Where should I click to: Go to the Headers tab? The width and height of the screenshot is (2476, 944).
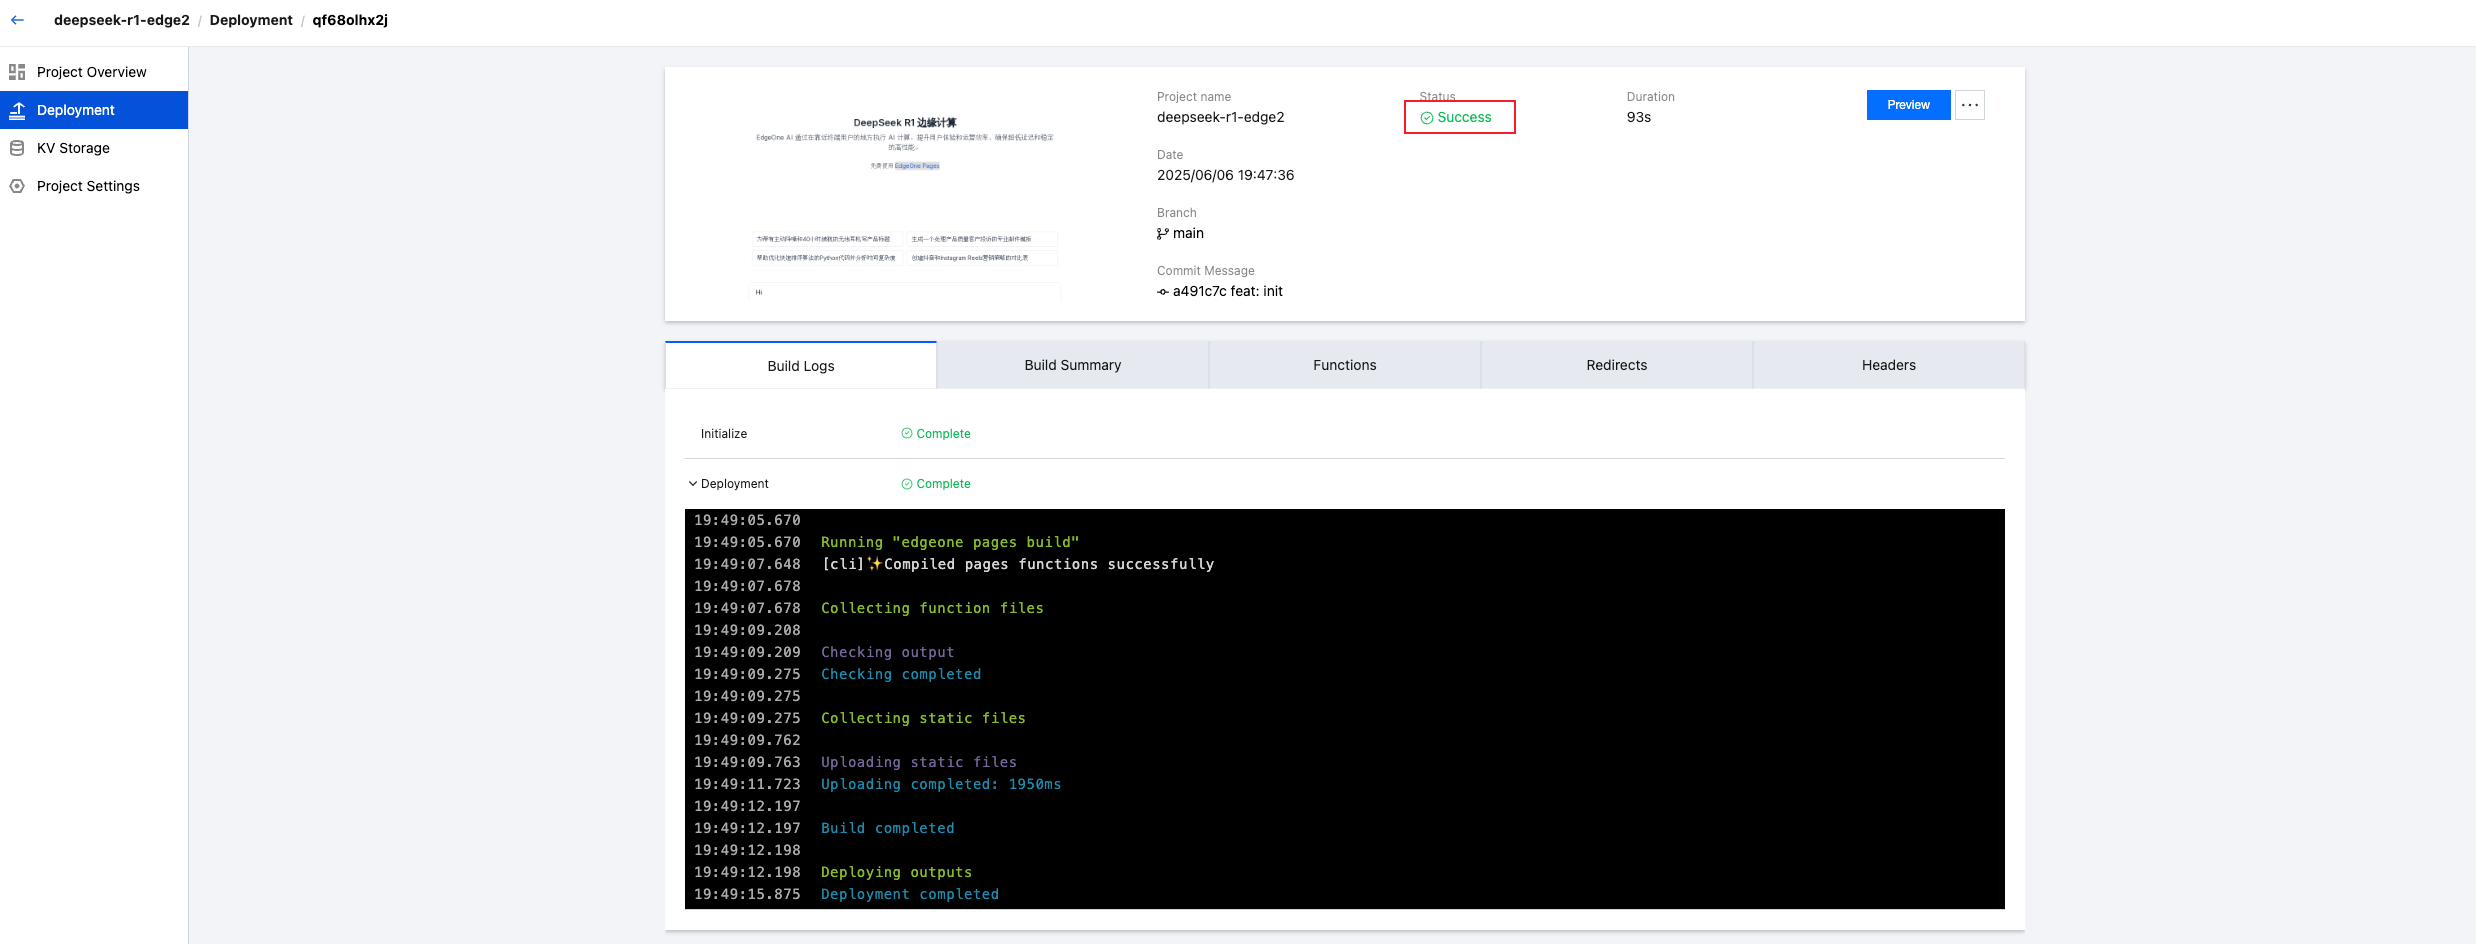tap(1888, 365)
